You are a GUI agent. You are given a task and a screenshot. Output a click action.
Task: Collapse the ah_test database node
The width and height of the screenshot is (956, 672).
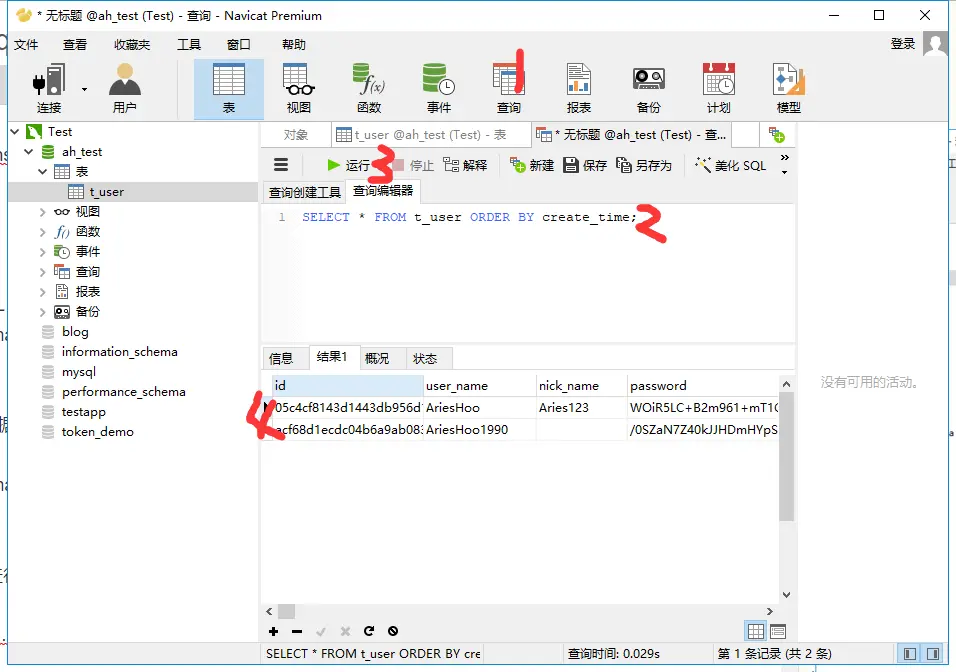coord(29,151)
